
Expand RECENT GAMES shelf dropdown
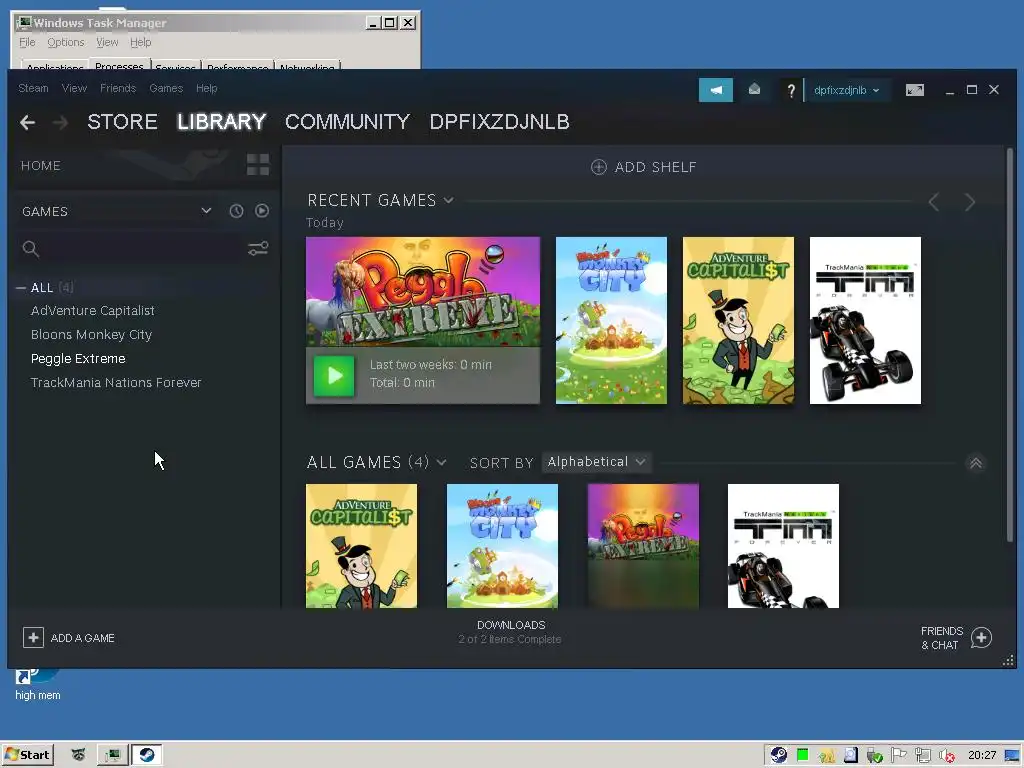pos(449,200)
